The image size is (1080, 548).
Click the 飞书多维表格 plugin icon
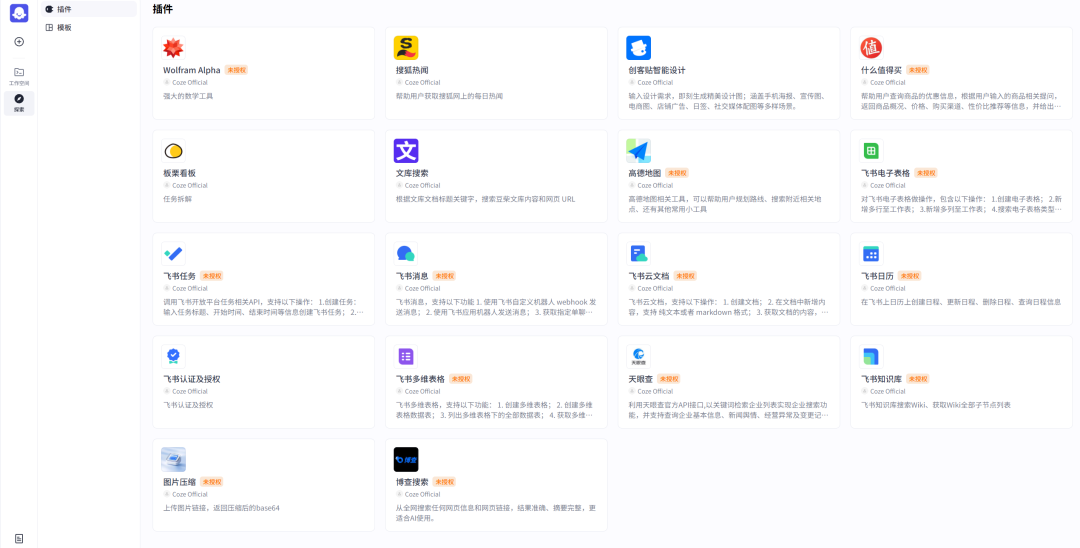[x=406, y=357]
